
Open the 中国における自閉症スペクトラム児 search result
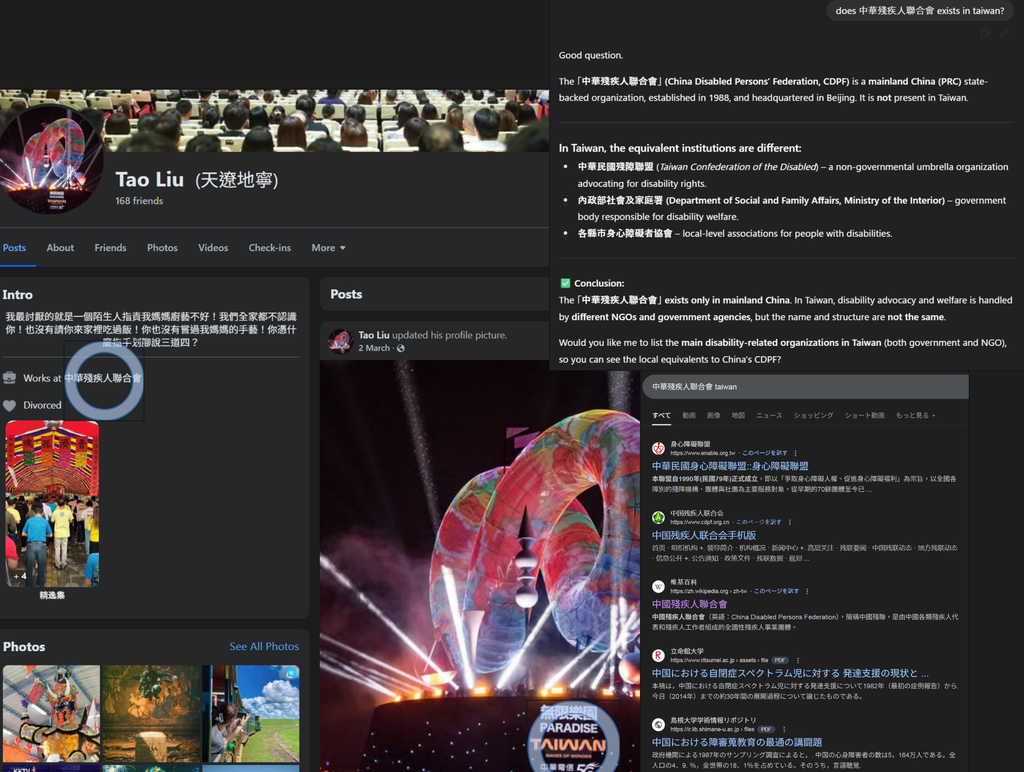790,673
